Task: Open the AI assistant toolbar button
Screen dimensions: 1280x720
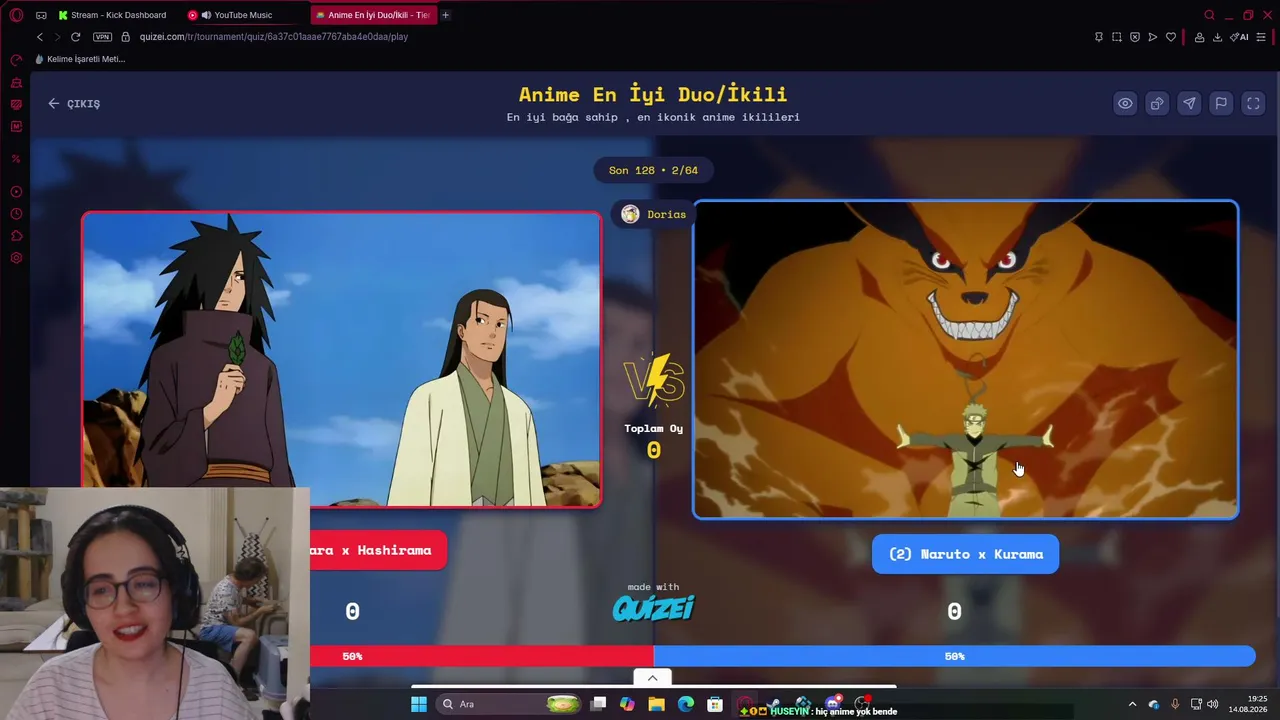Action: coord(1240,37)
